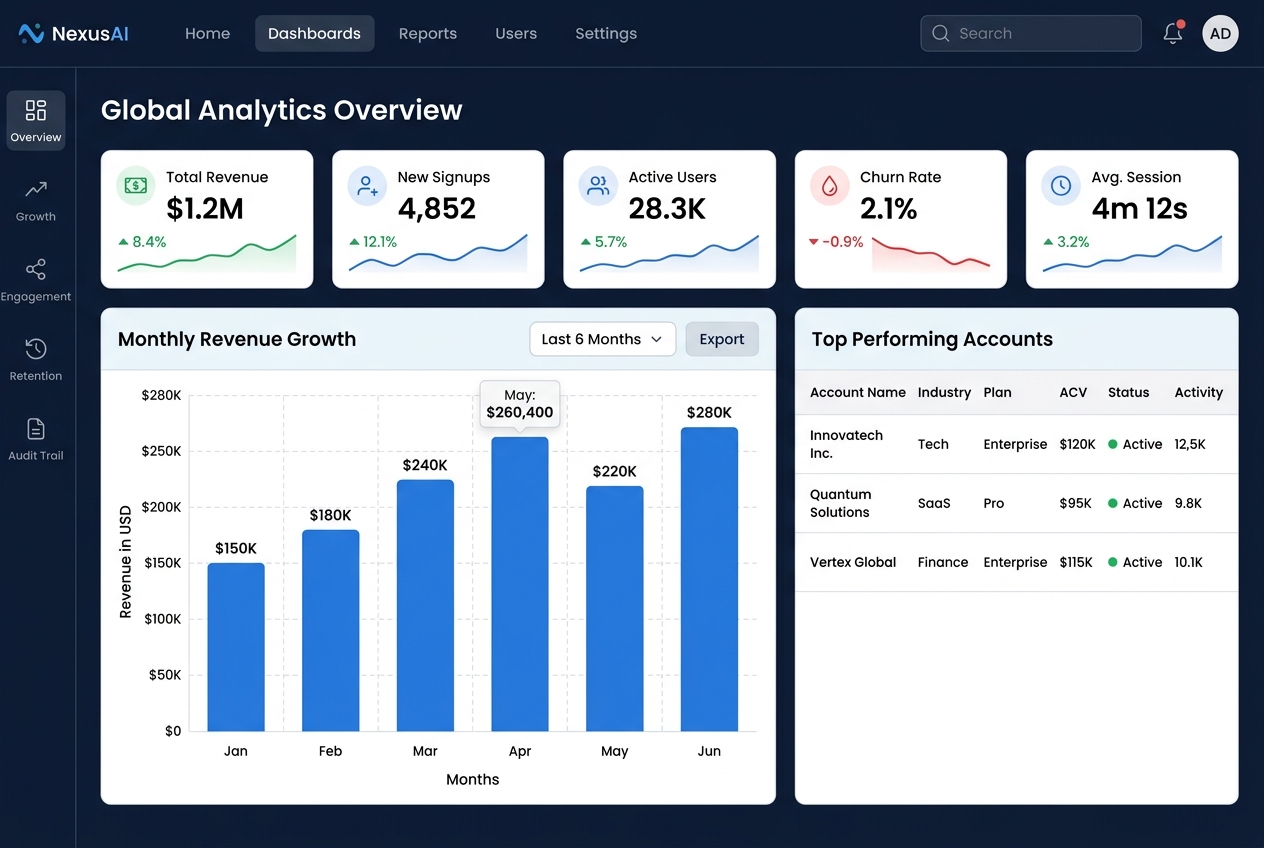Click the Last 6 Months chevron arrow
1264x848 pixels.
[657, 339]
